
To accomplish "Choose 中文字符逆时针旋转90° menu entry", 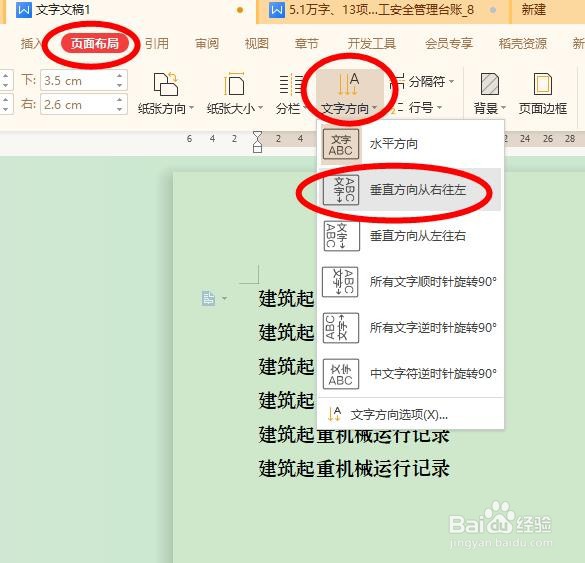I will [x=409, y=374].
